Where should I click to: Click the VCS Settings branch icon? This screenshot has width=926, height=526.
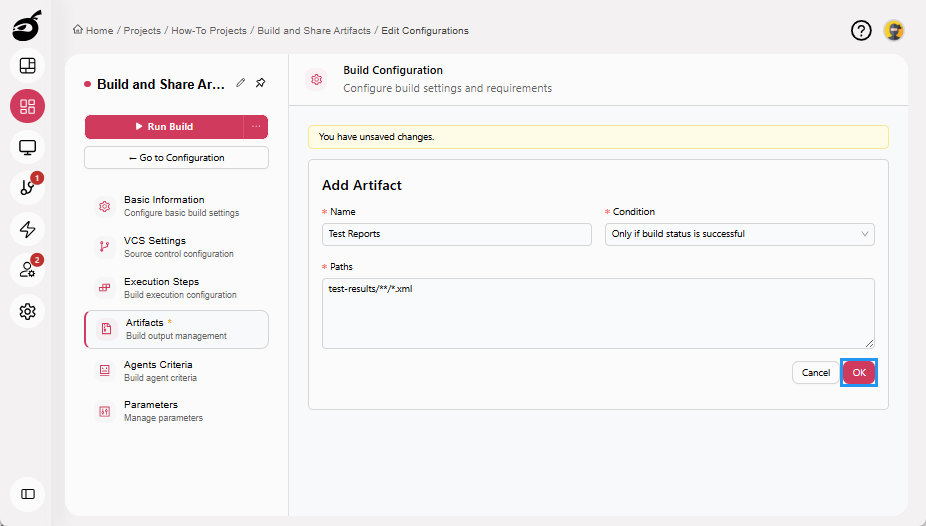click(x=105, y=247)
